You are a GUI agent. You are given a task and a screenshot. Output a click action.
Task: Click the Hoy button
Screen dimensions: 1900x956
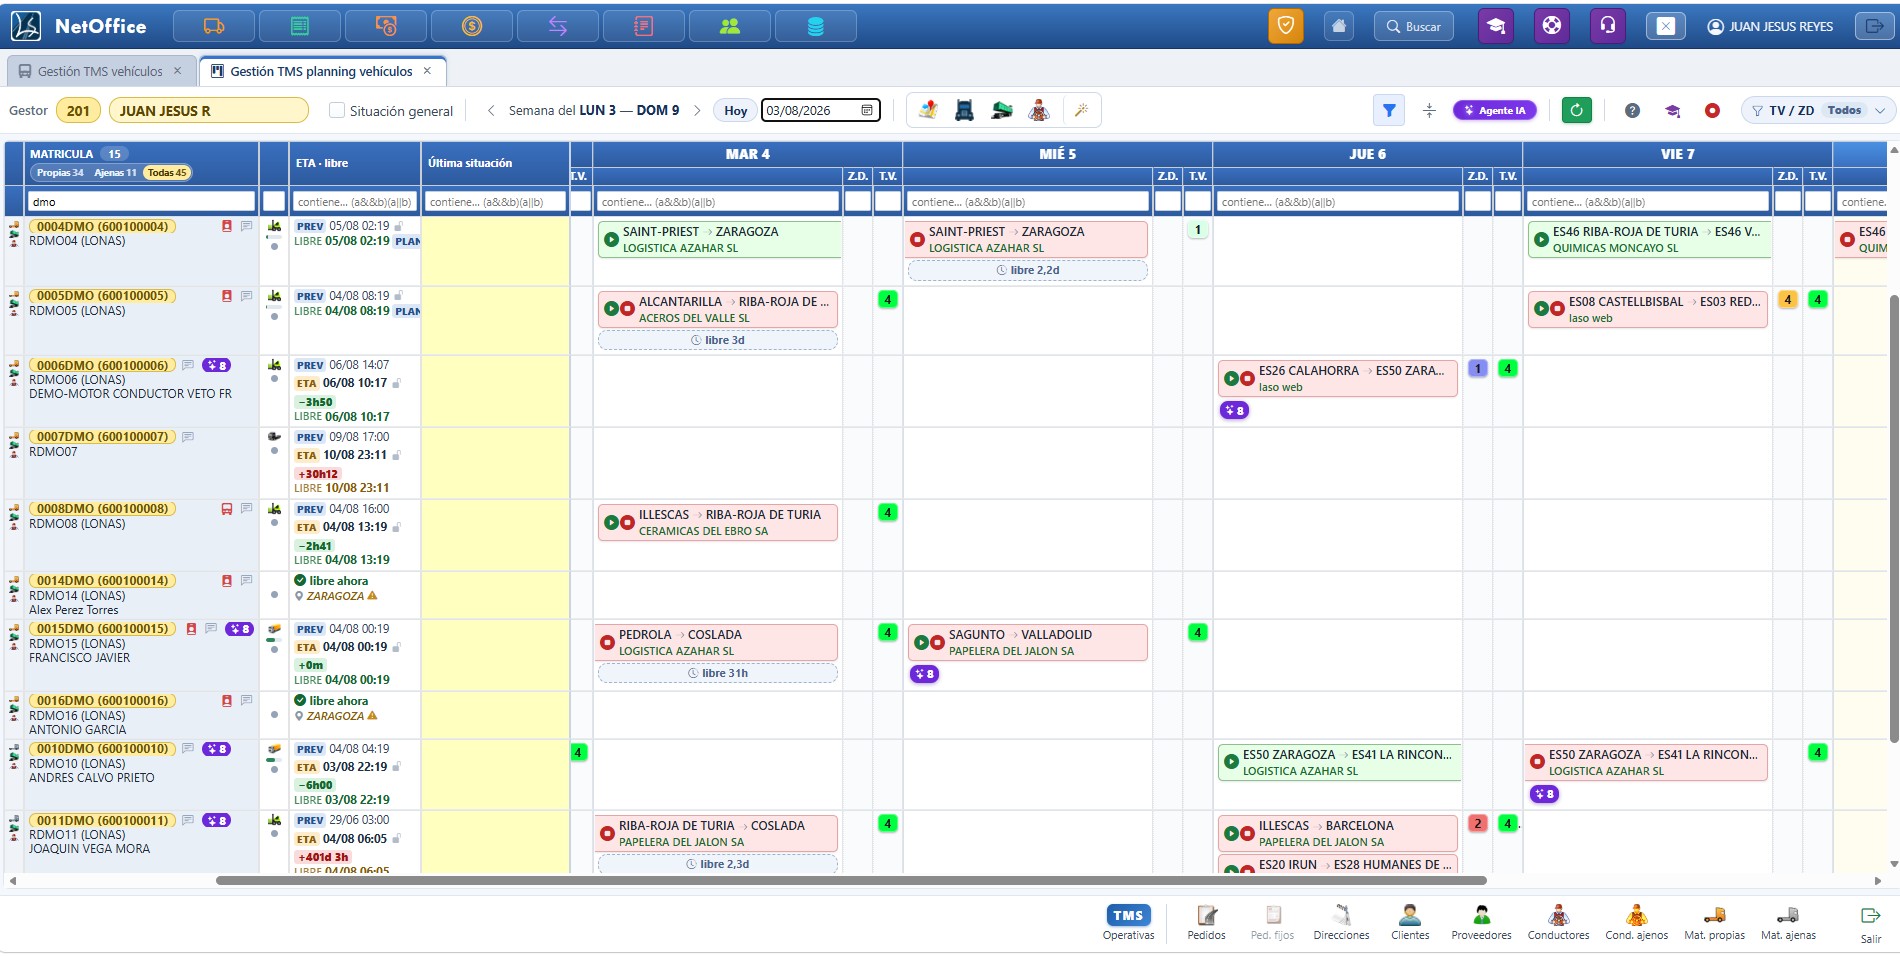point(736,110)
